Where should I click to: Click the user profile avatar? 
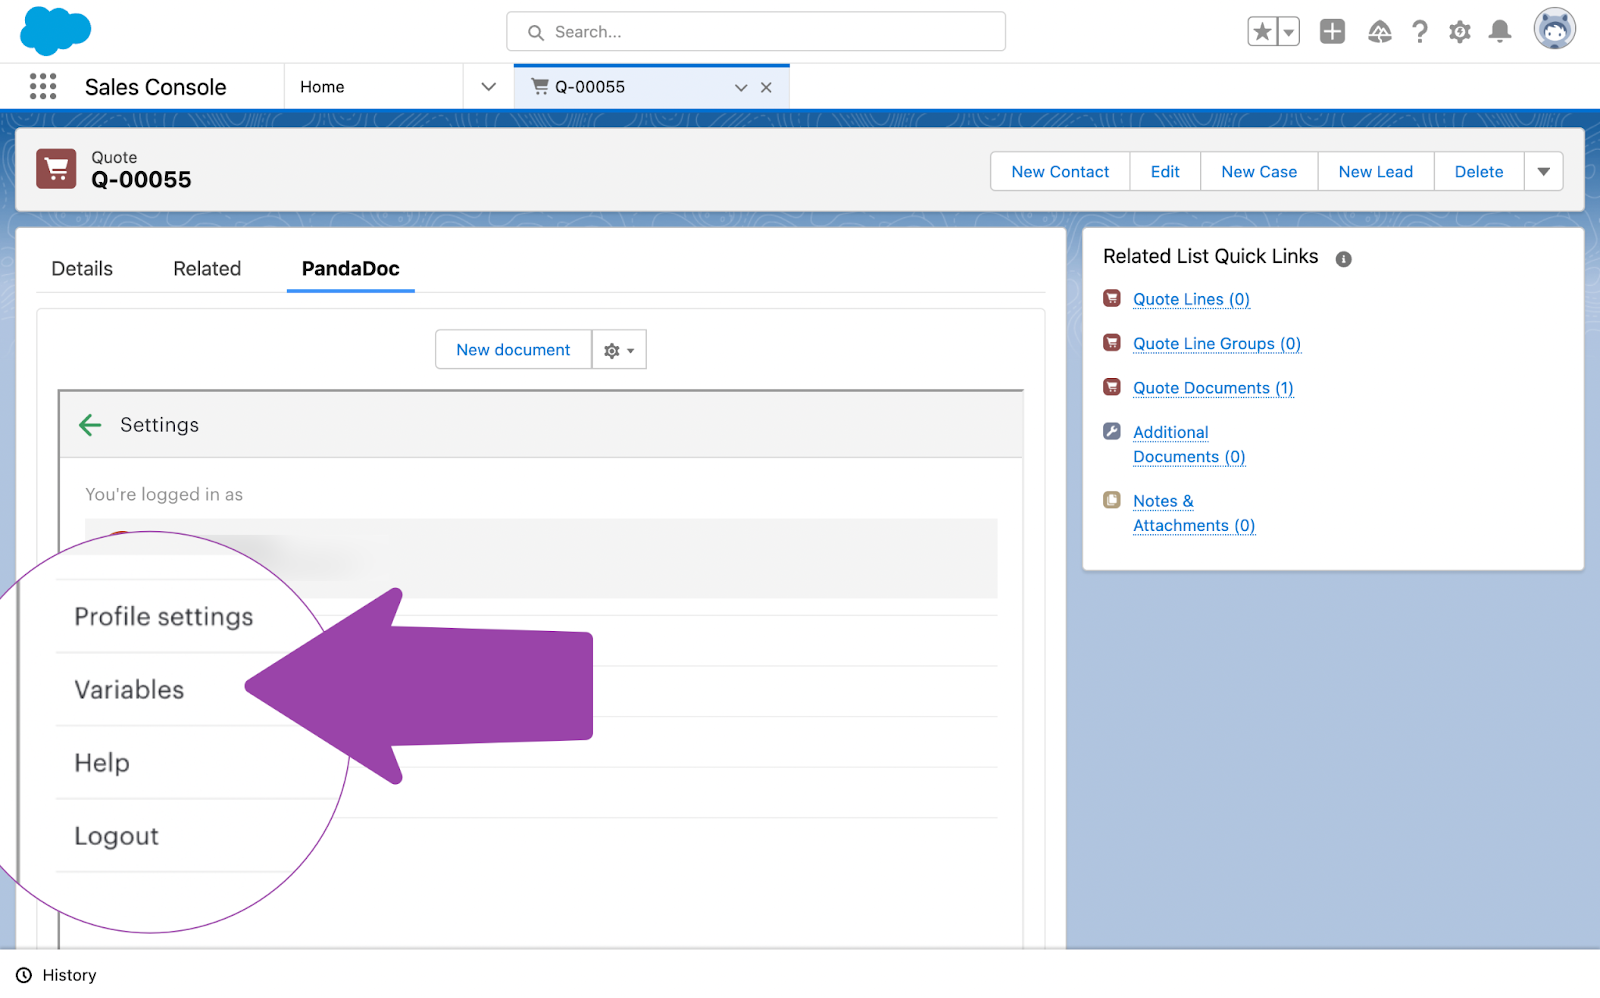(x=1555, y=29)
